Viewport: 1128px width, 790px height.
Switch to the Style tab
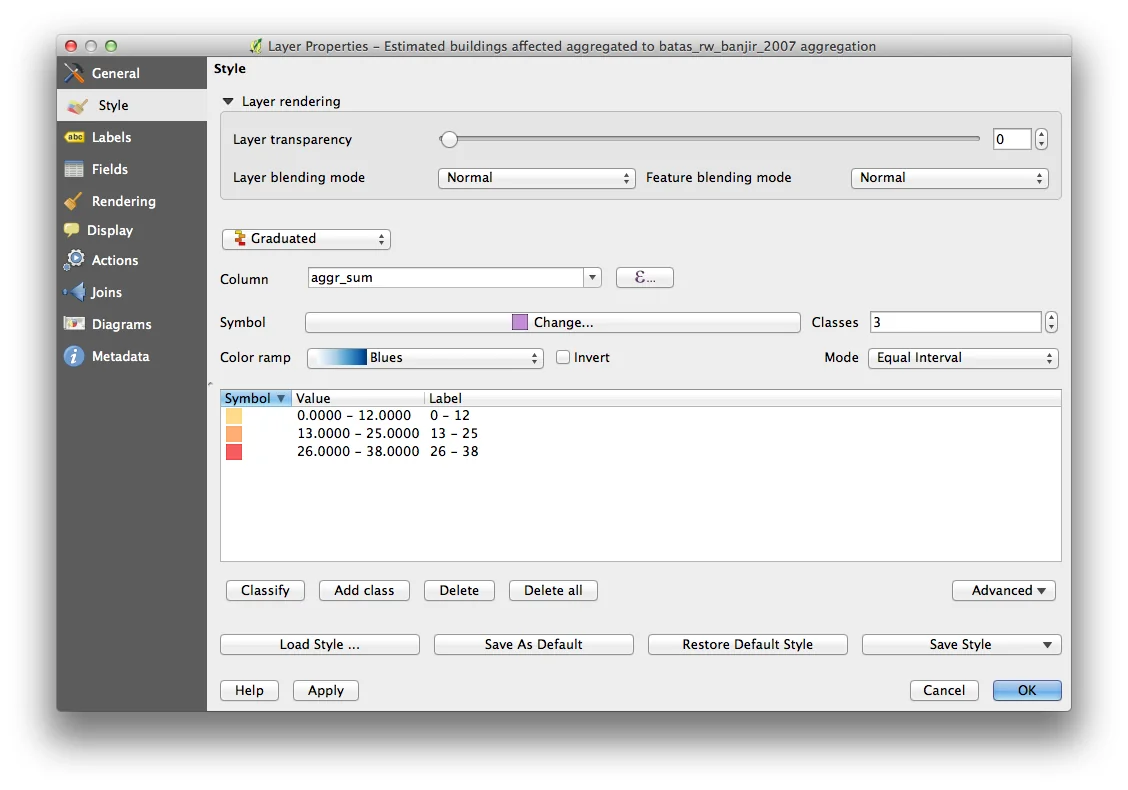113,105
